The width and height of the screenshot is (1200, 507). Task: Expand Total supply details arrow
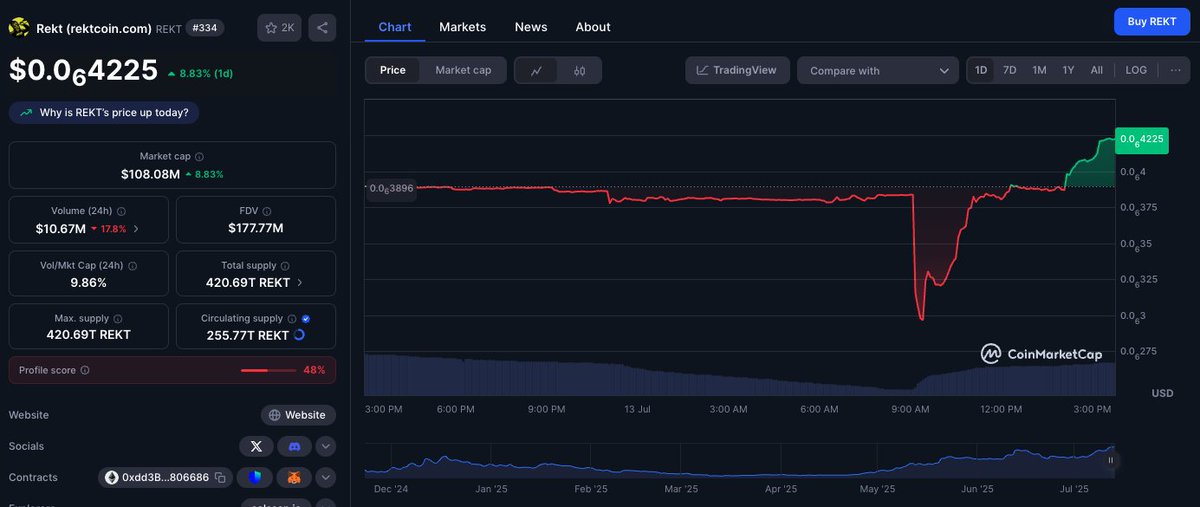[299, 282]
